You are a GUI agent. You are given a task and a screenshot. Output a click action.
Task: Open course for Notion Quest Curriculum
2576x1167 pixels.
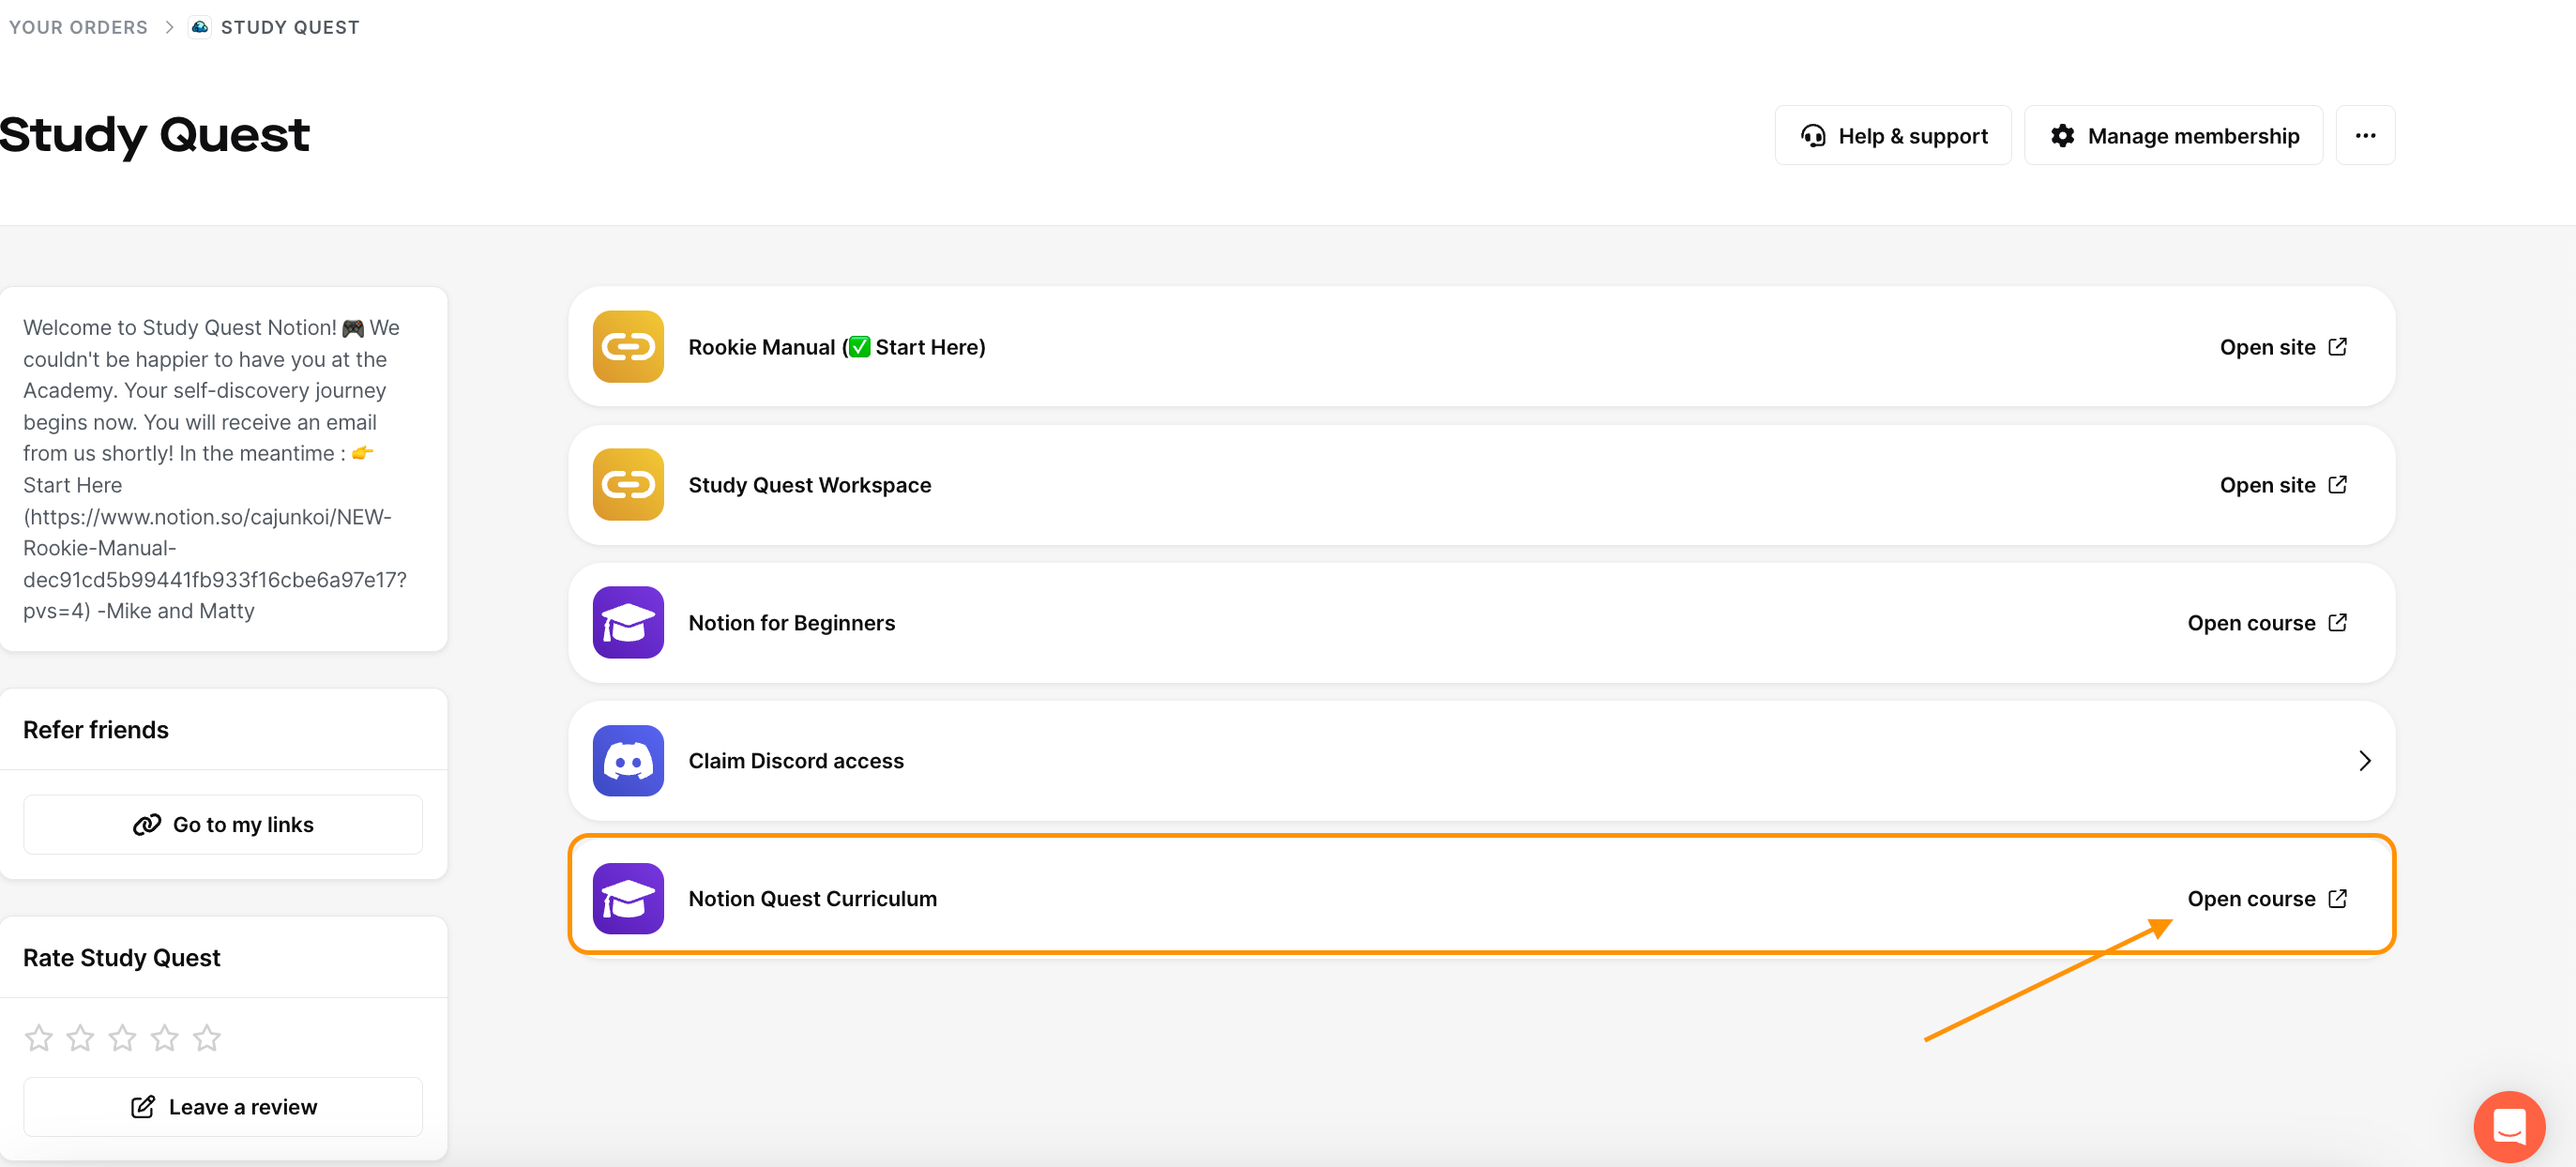(2266, 899)
